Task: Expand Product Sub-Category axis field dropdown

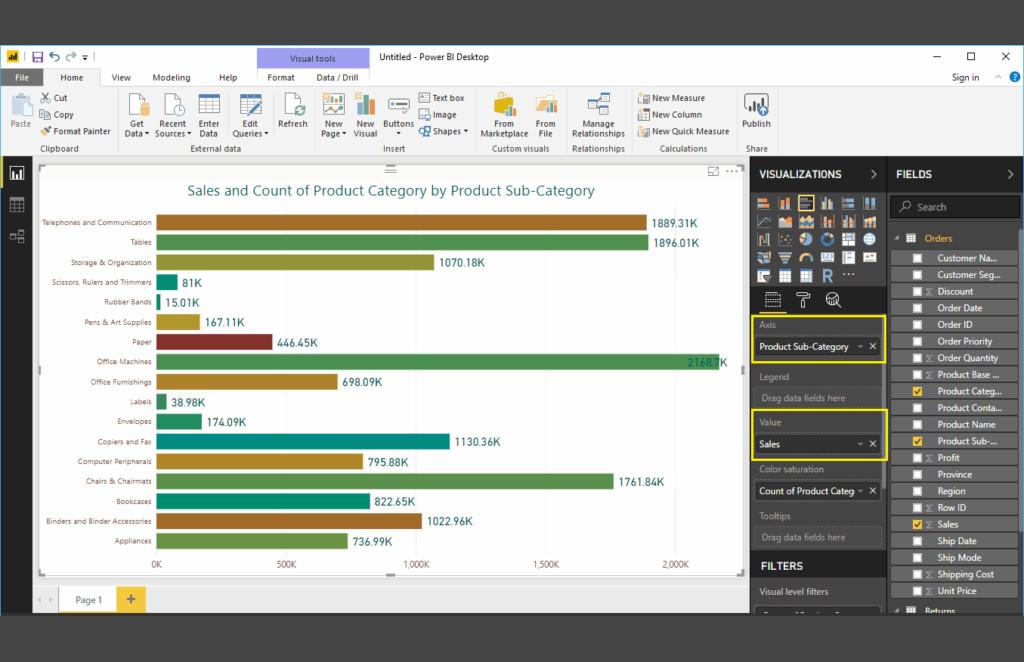Action: [x=860, y=347]
